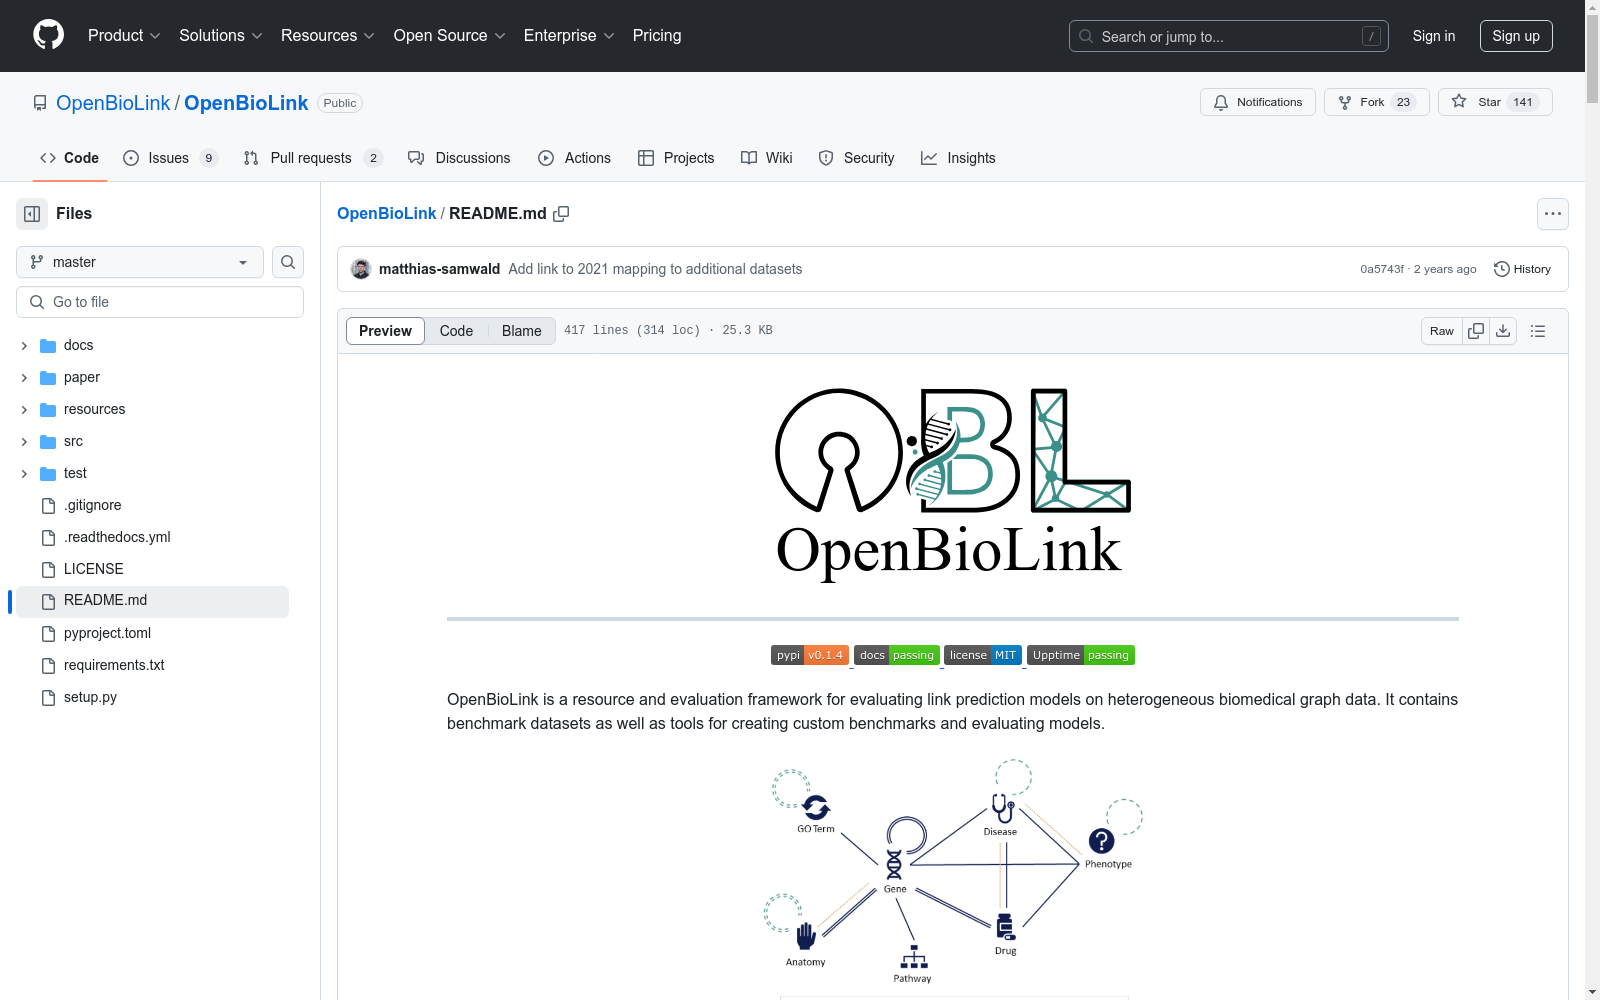Open the README outline list
The height and width of the screenshot is (1000, 1600).
[x=1538, y=330]
